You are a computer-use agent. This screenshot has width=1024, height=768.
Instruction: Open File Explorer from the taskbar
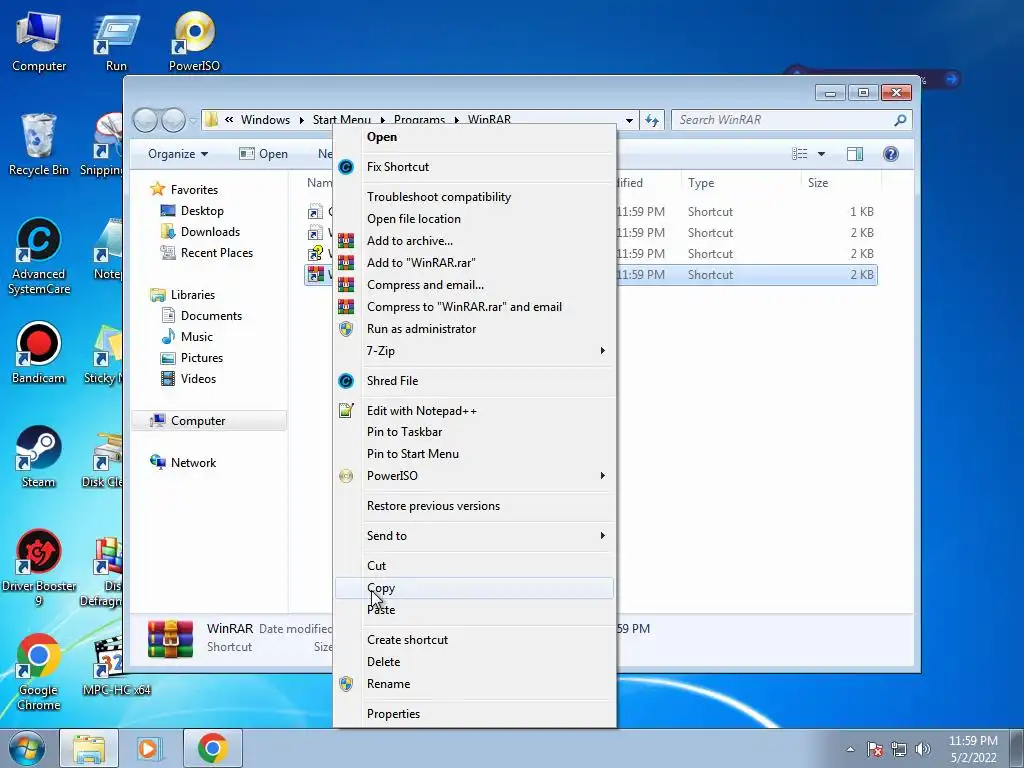[89, 748]
